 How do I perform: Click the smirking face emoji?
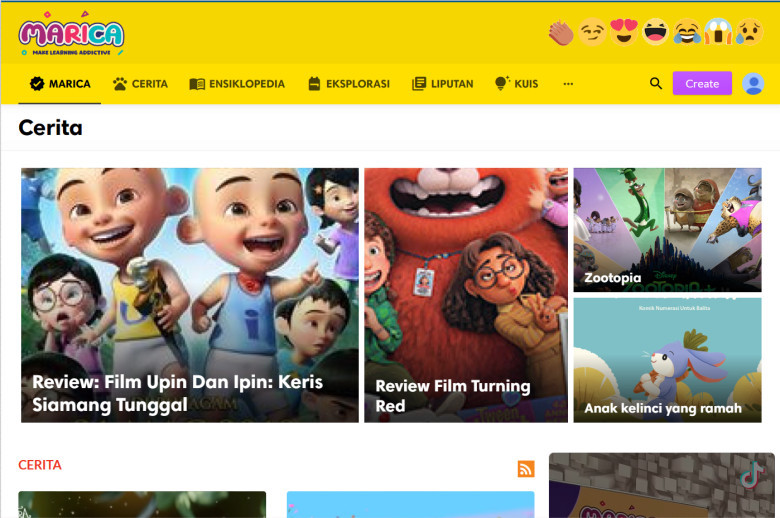(x=593, y=33)
